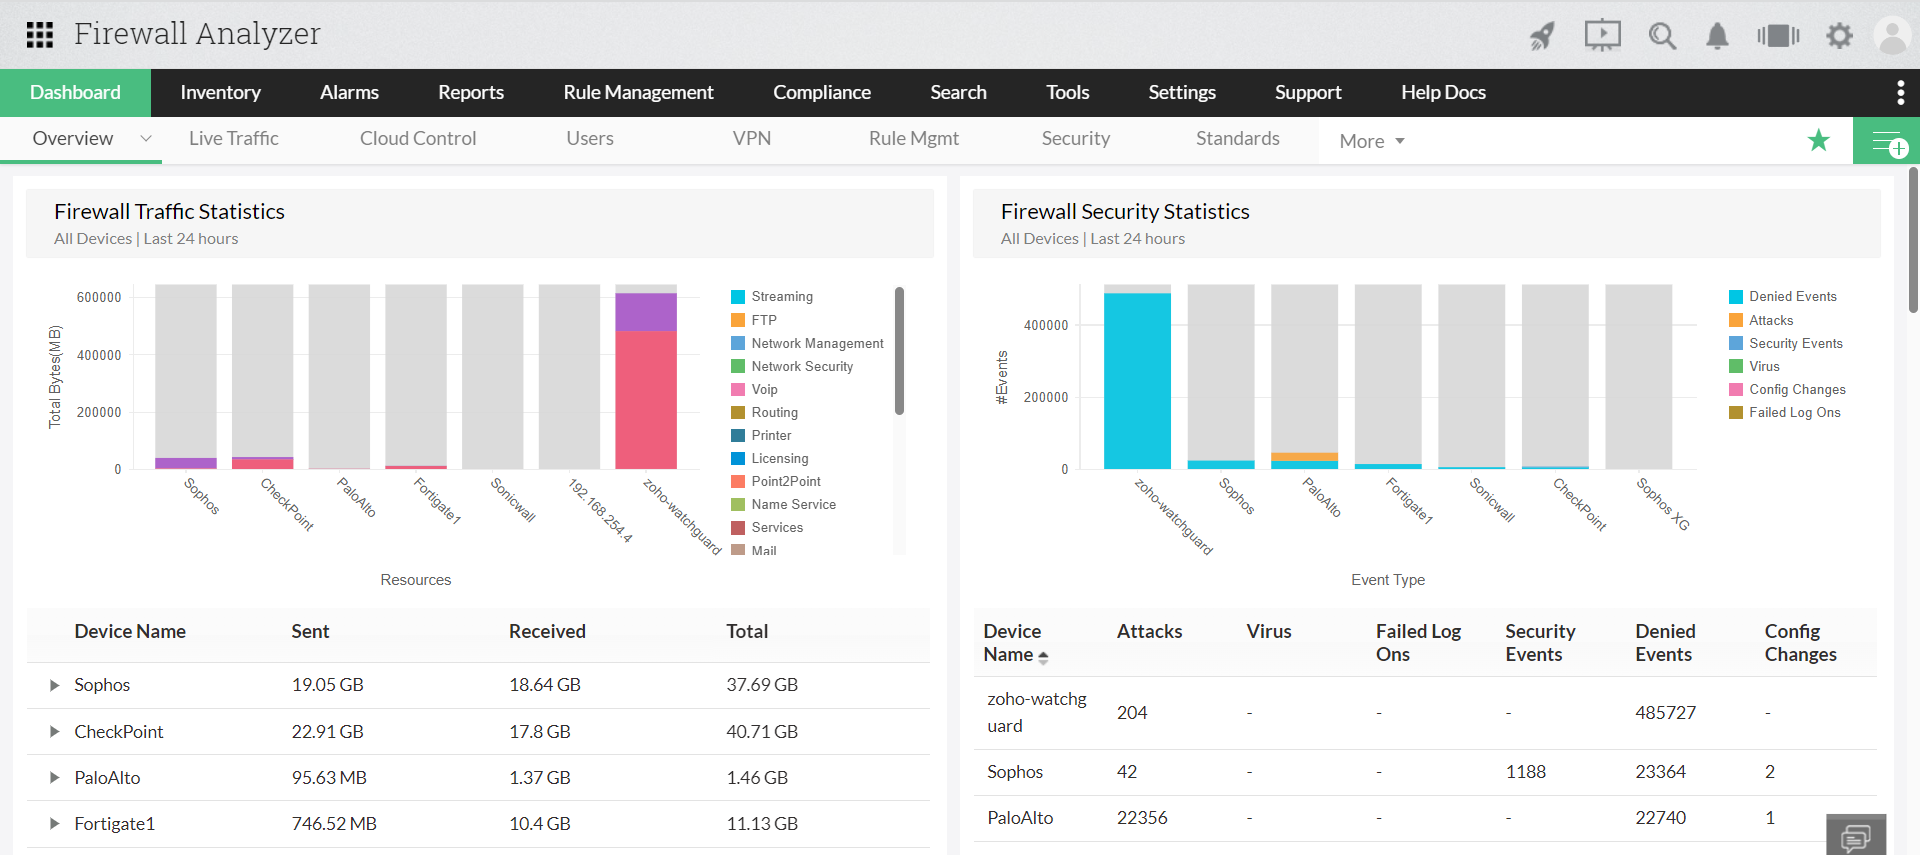Toggle Attacks series in security legend

click(x=1770, y=320)
